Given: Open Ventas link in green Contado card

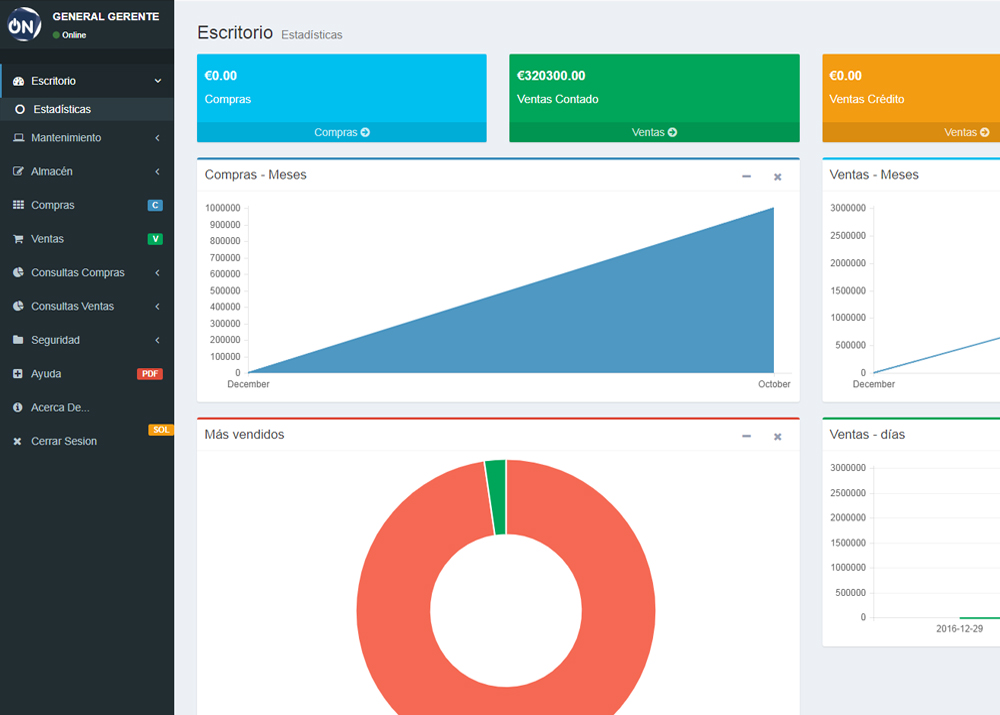Looking at the screenshot, I should click(654, 132).
